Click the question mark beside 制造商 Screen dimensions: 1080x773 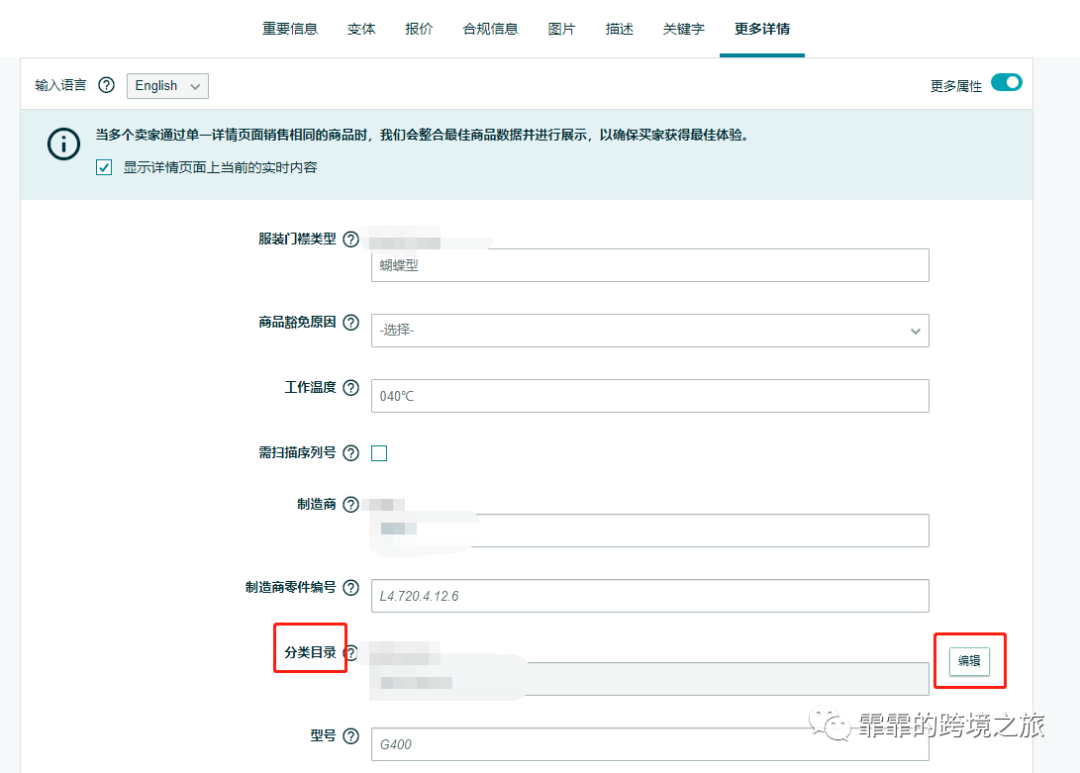coord(350,504)
